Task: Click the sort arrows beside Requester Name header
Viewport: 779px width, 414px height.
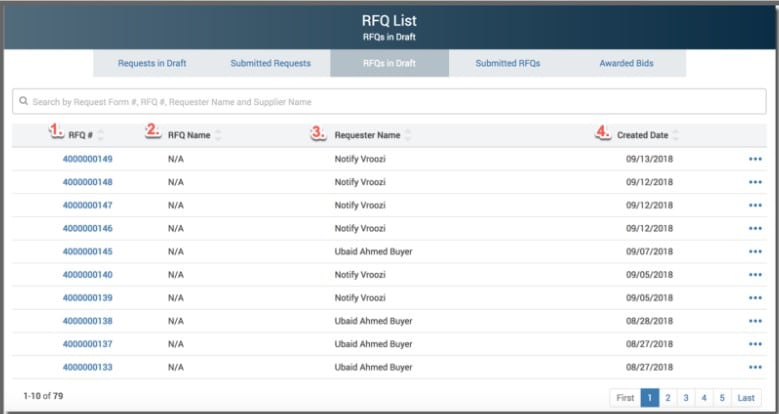Action: [x=408, y=135]
